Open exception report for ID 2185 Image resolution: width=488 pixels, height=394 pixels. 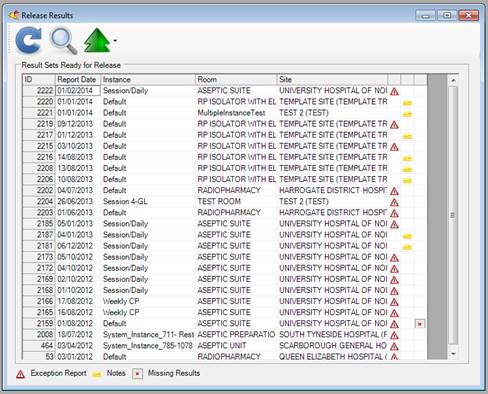(394, 224)
